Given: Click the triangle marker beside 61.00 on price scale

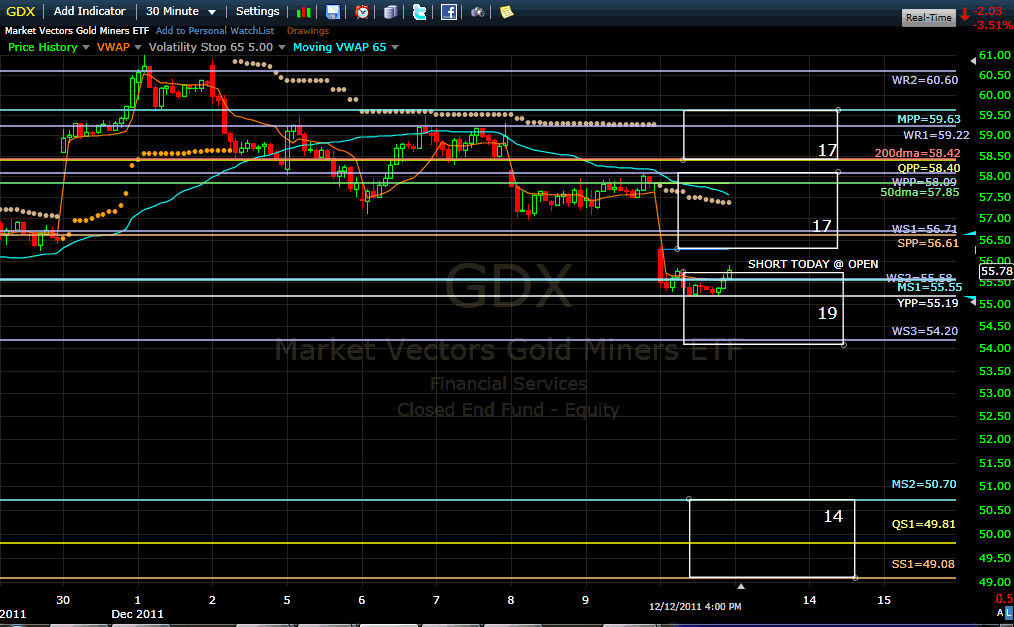Looking at the screenshot, I should click(x=973, y=61).
